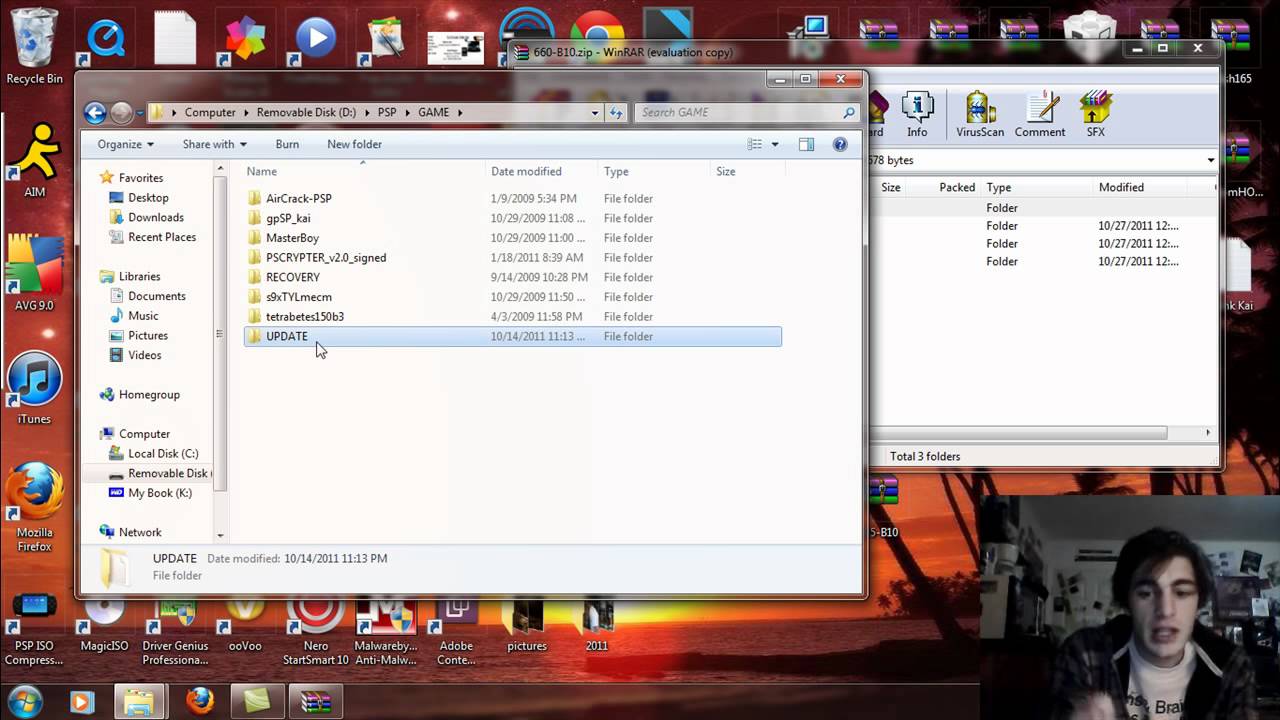Viewport: 1280px width, 720px height.
Task: Click the Explorer back arrow
Action: (95, 113)
